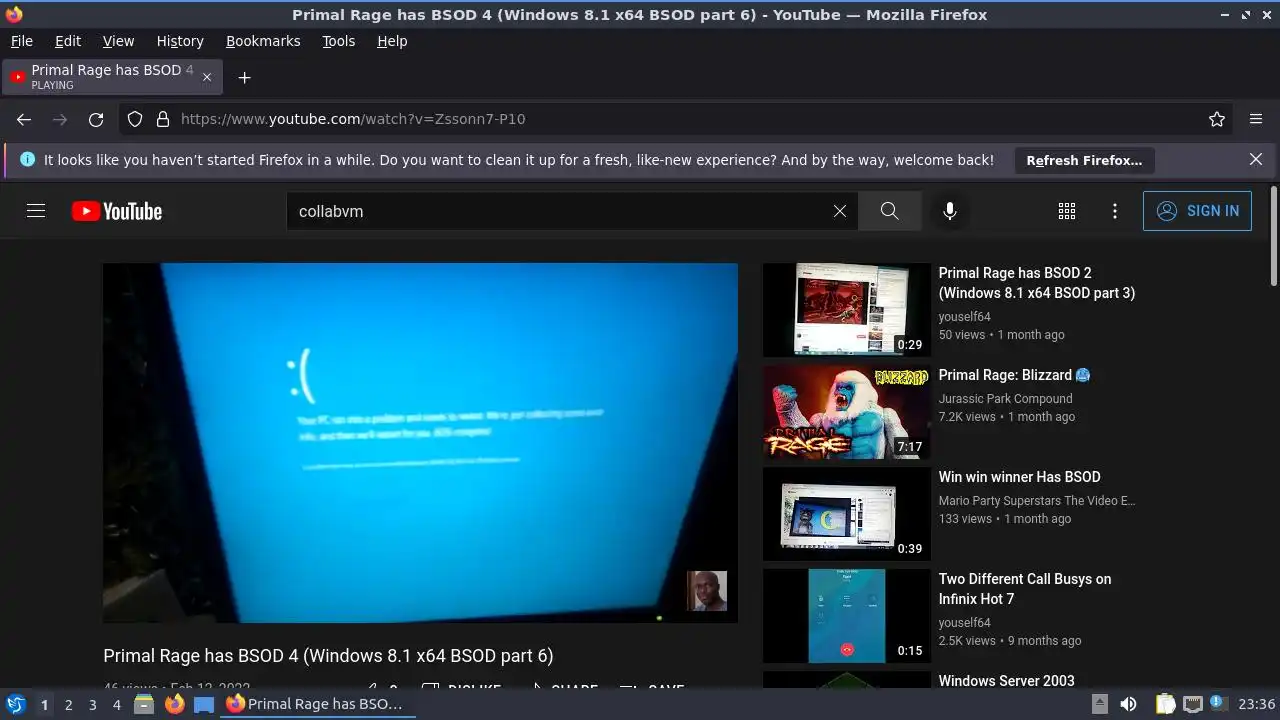Open the network tray icon
This screenshot has height=720, width=1280.
[1193, 704]
